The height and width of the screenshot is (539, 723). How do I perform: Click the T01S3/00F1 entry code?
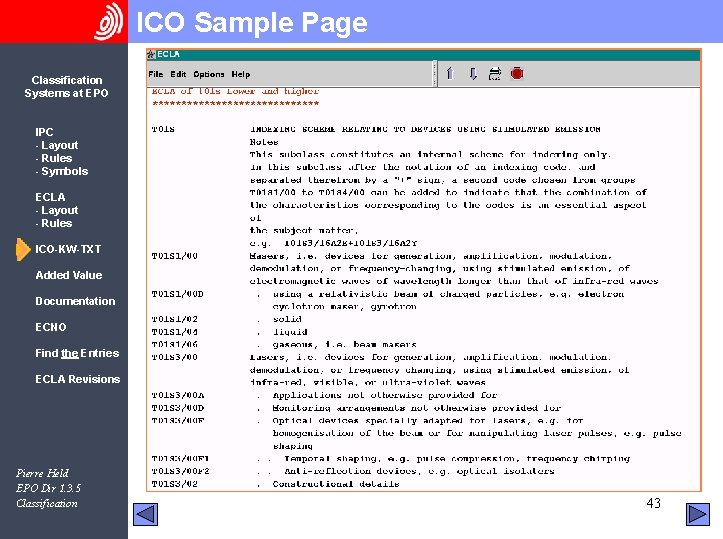coord(180,459)
